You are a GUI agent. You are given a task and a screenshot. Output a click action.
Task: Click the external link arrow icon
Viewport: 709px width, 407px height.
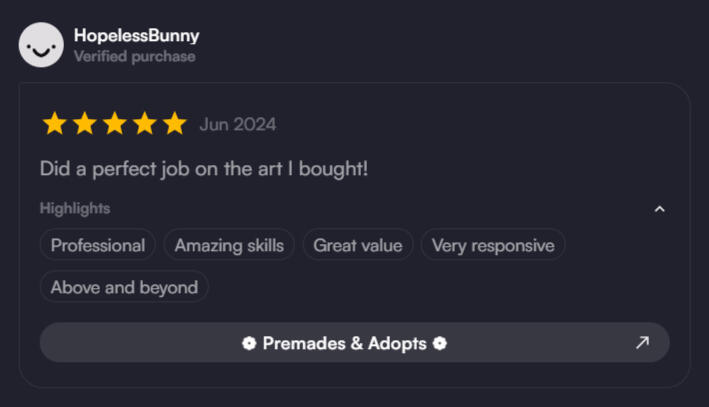point(642,343)
